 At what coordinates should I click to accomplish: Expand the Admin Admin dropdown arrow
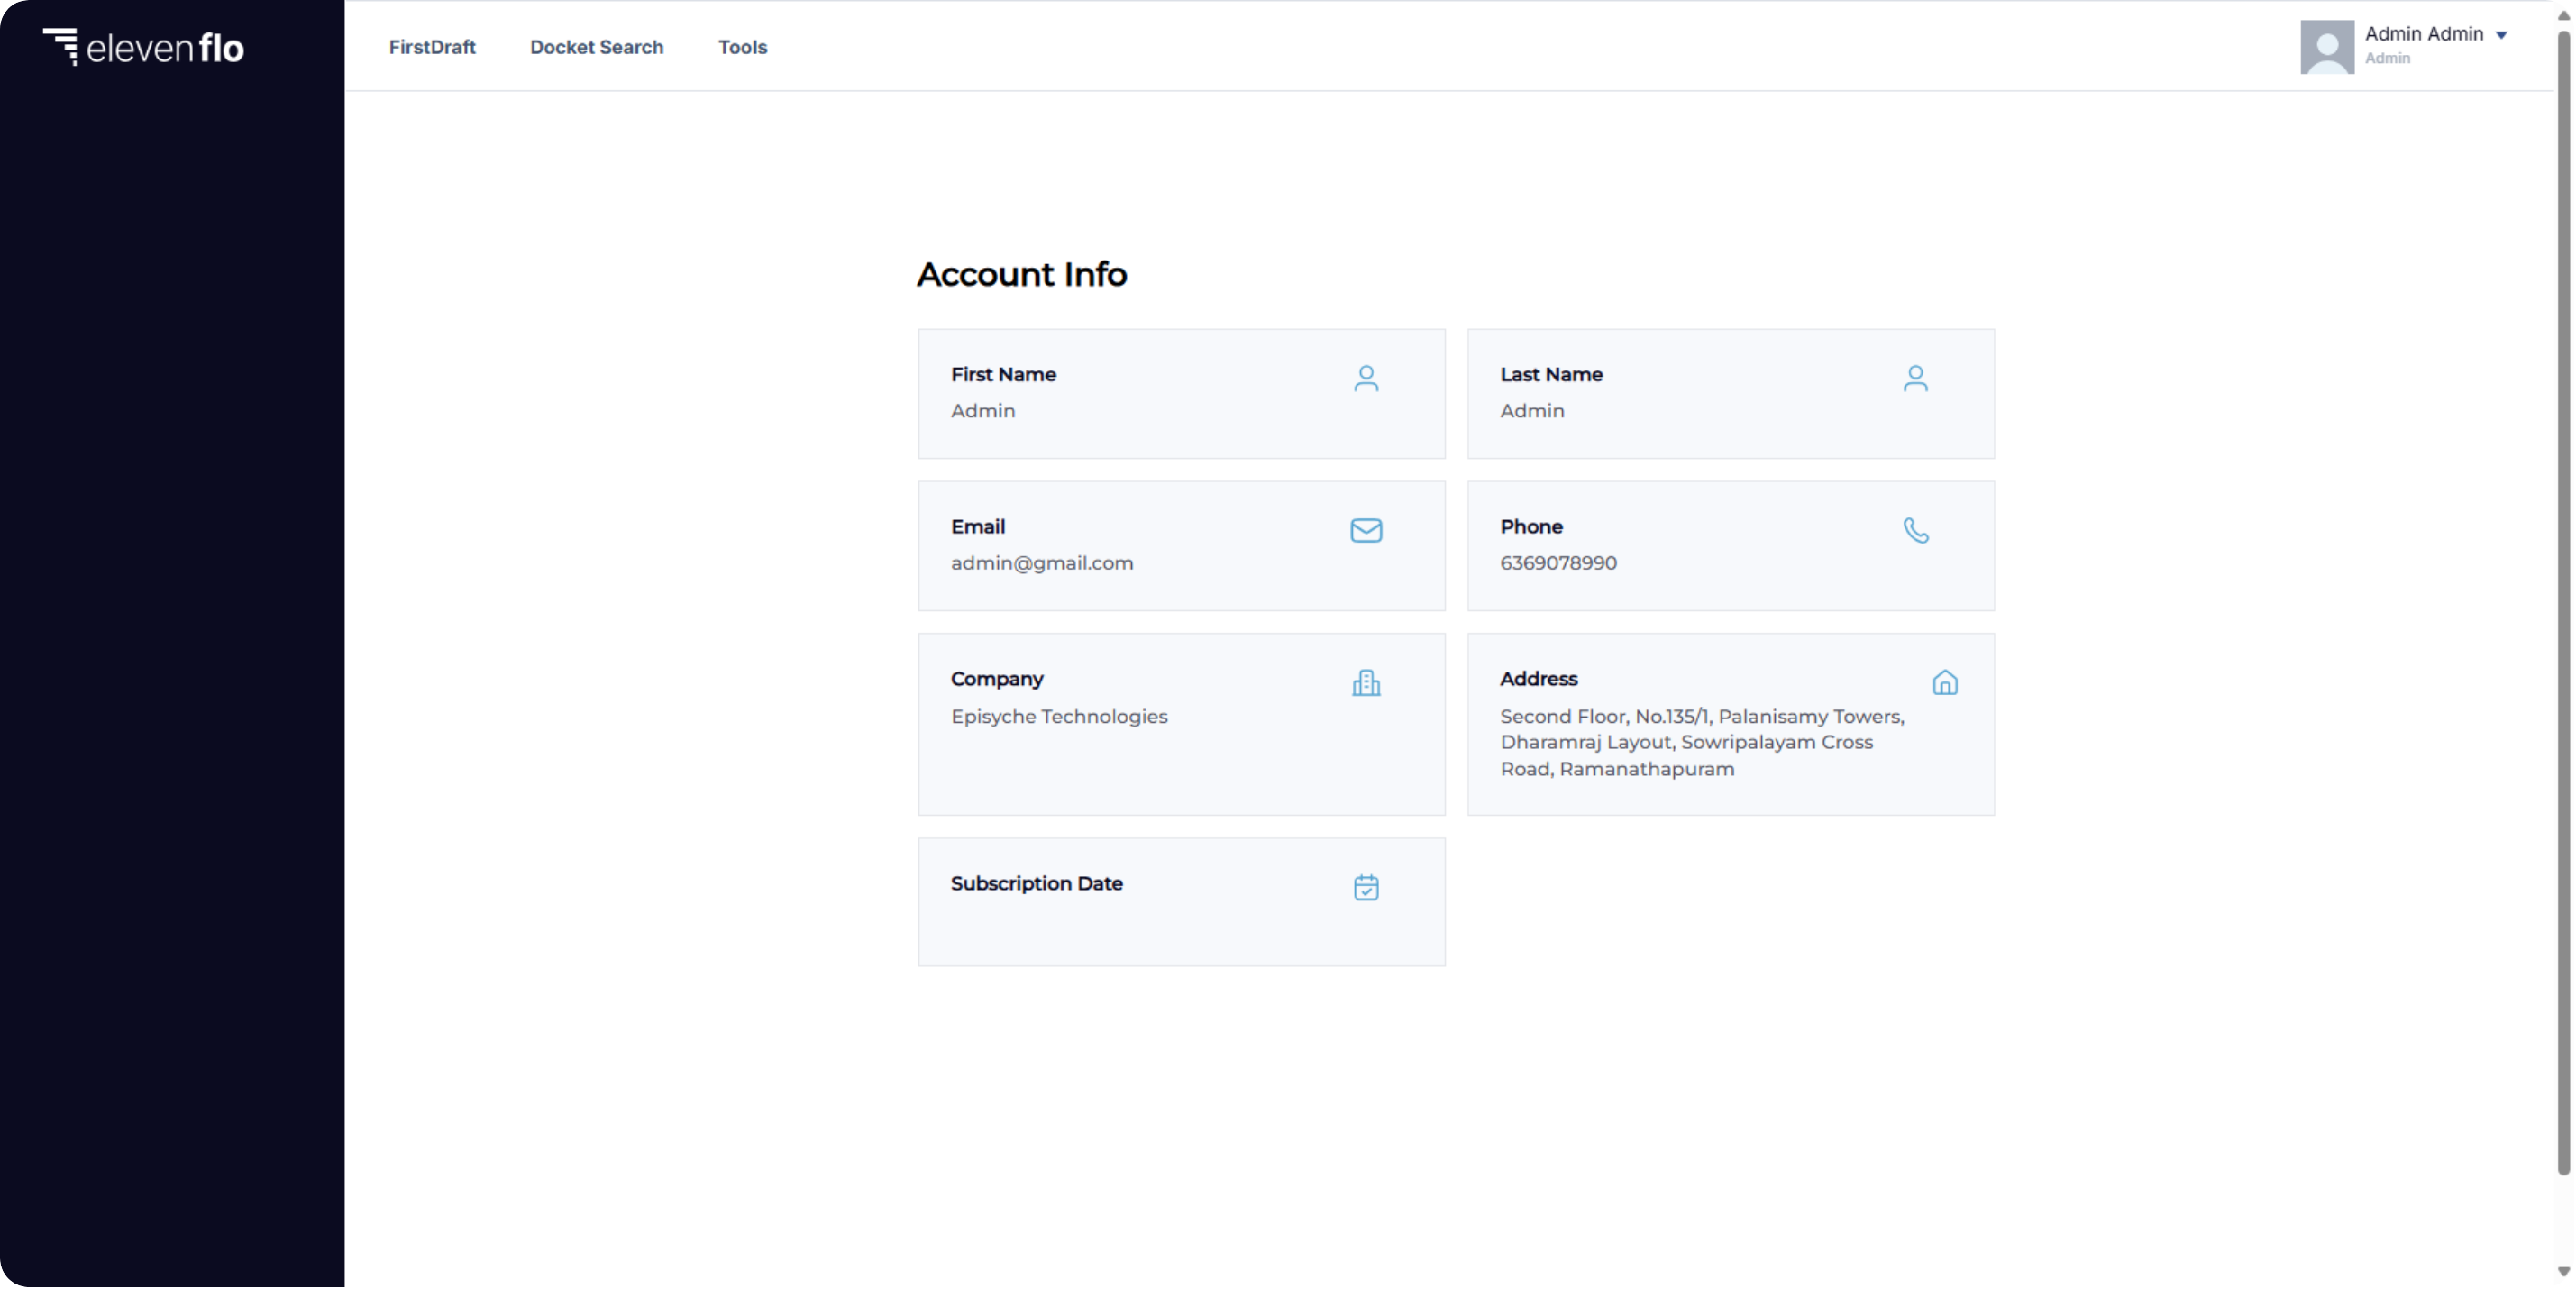pyautogui.click(x=2501, y=35)
